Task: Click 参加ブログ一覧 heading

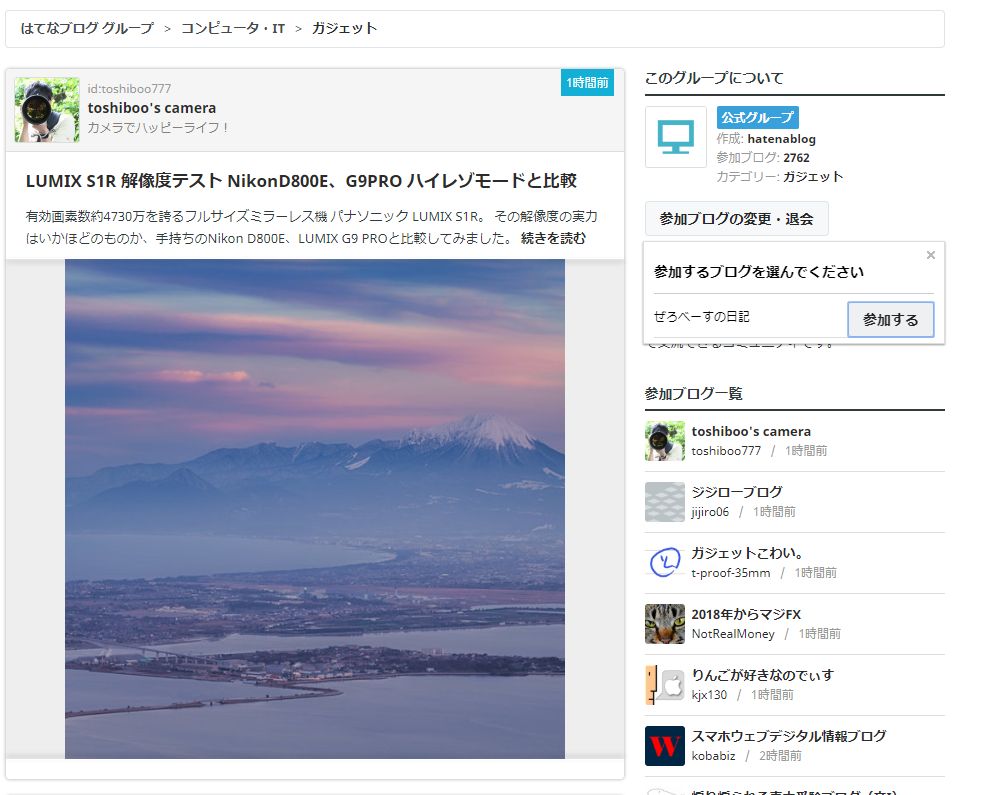Action: 694,394
